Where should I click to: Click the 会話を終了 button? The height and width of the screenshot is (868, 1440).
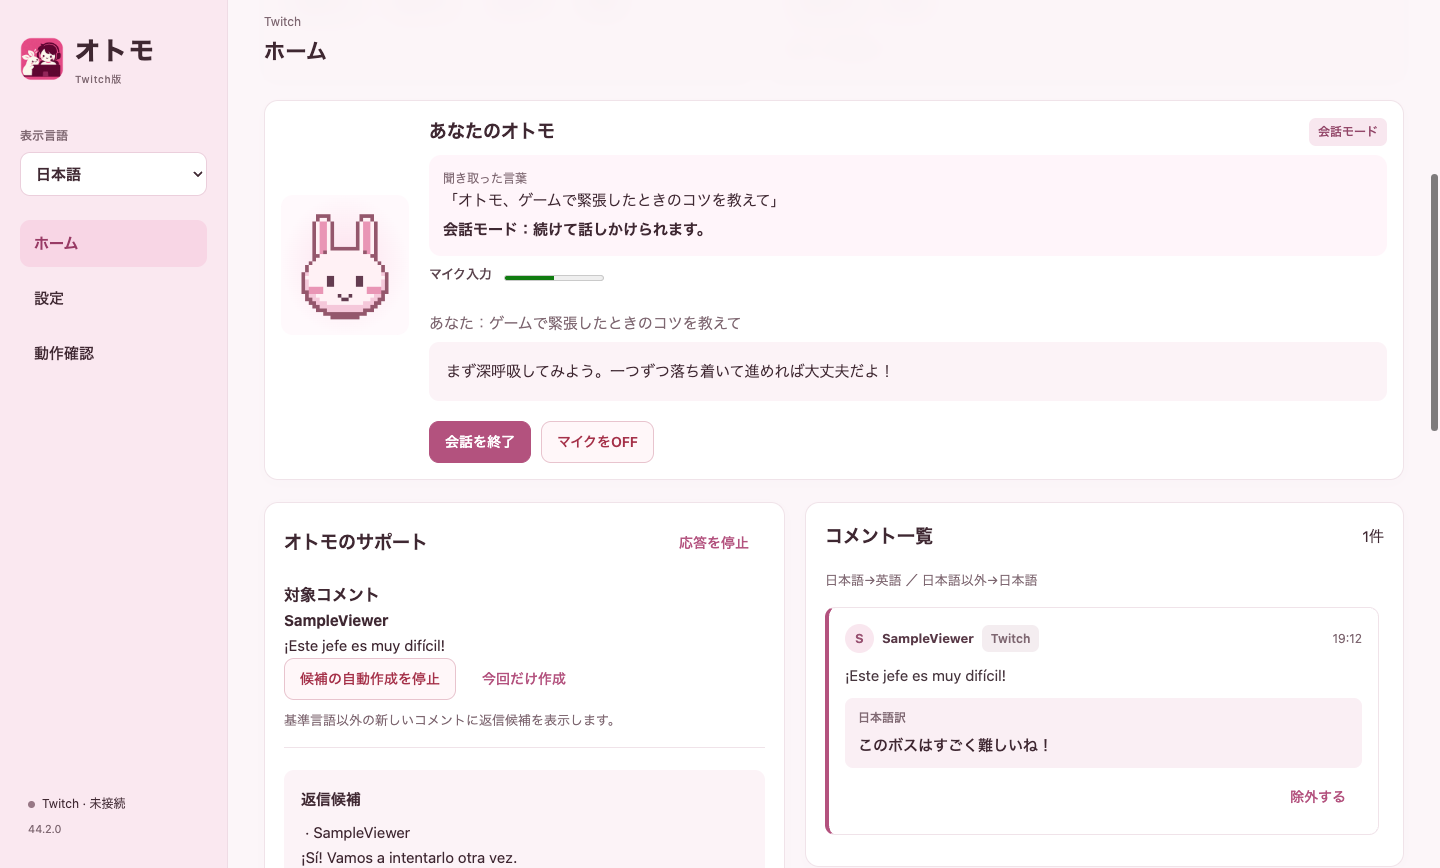click(x=480, y=442)
